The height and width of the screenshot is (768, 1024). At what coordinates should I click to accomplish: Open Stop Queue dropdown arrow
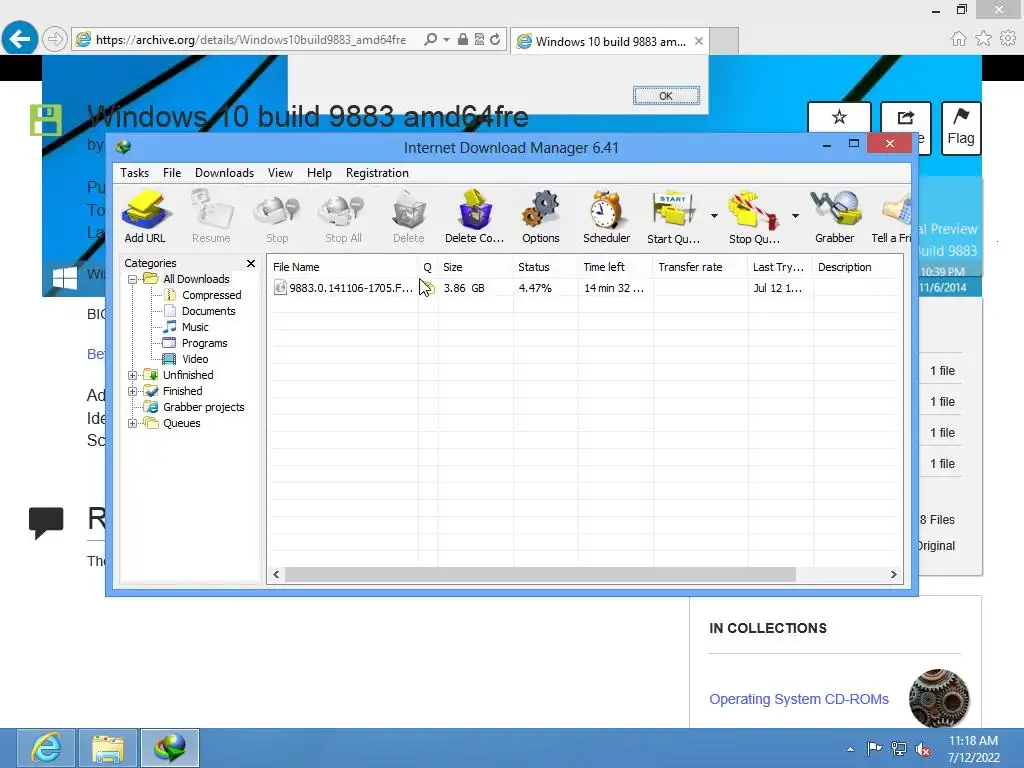[x=795, y=216]
